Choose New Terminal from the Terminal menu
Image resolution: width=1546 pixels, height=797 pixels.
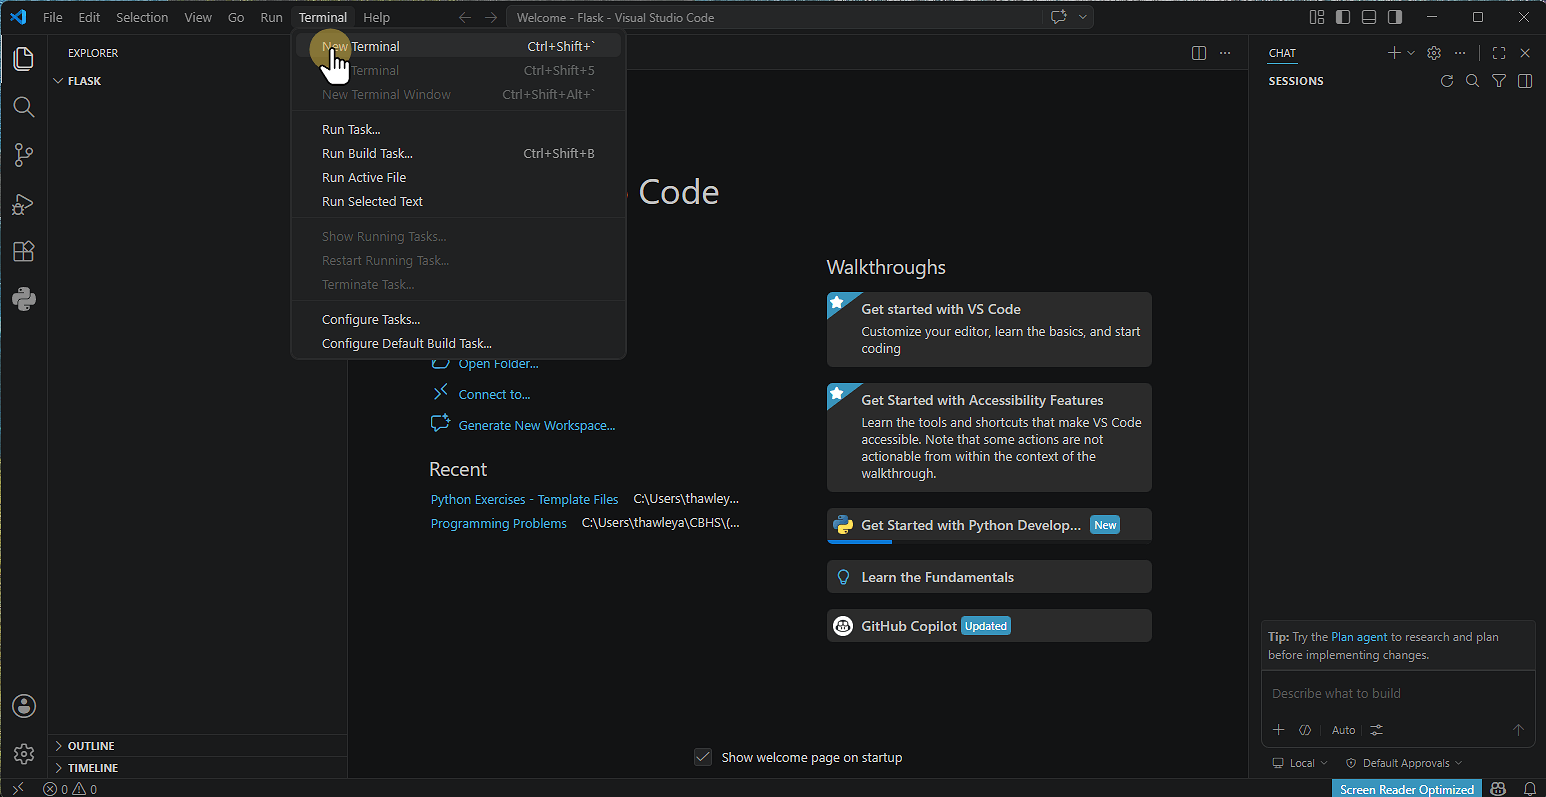tap(458, 46)
